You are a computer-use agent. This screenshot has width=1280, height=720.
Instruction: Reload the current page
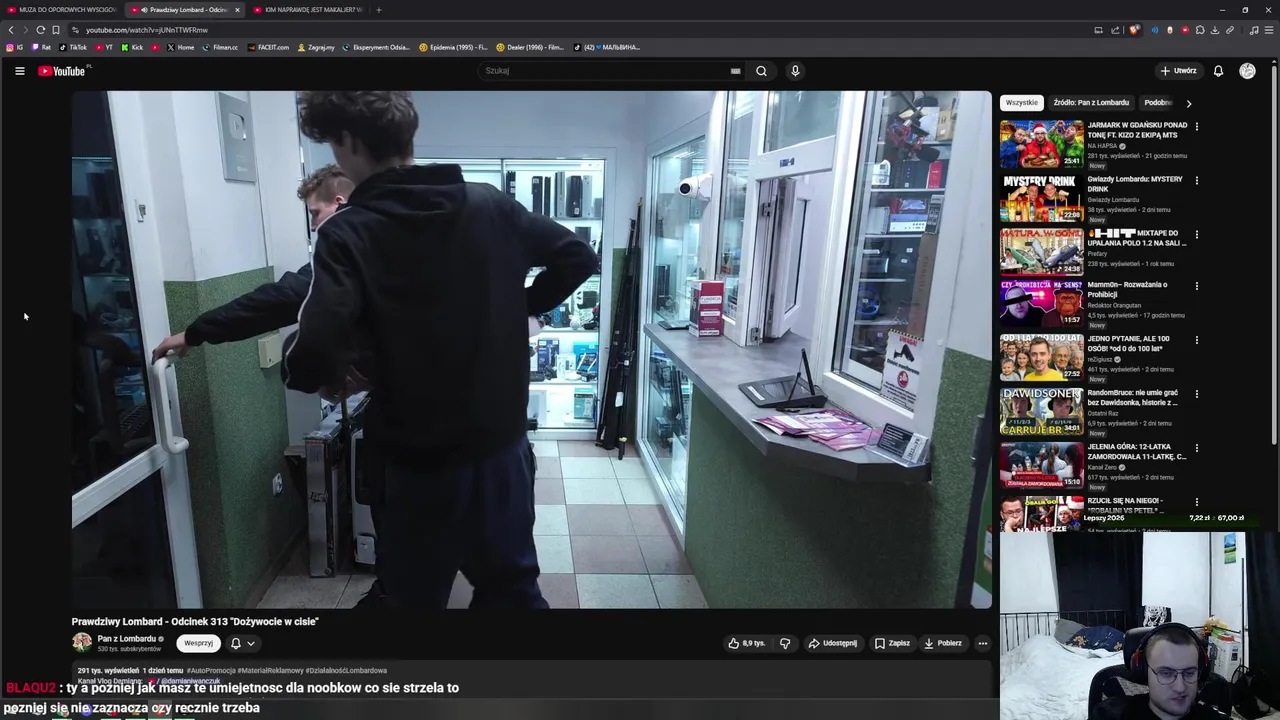point(40,30)
